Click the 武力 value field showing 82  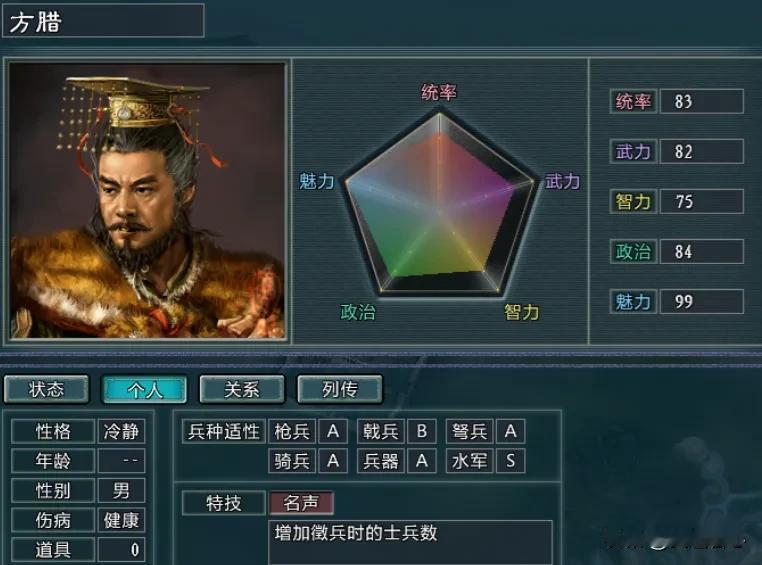[701, 152]
